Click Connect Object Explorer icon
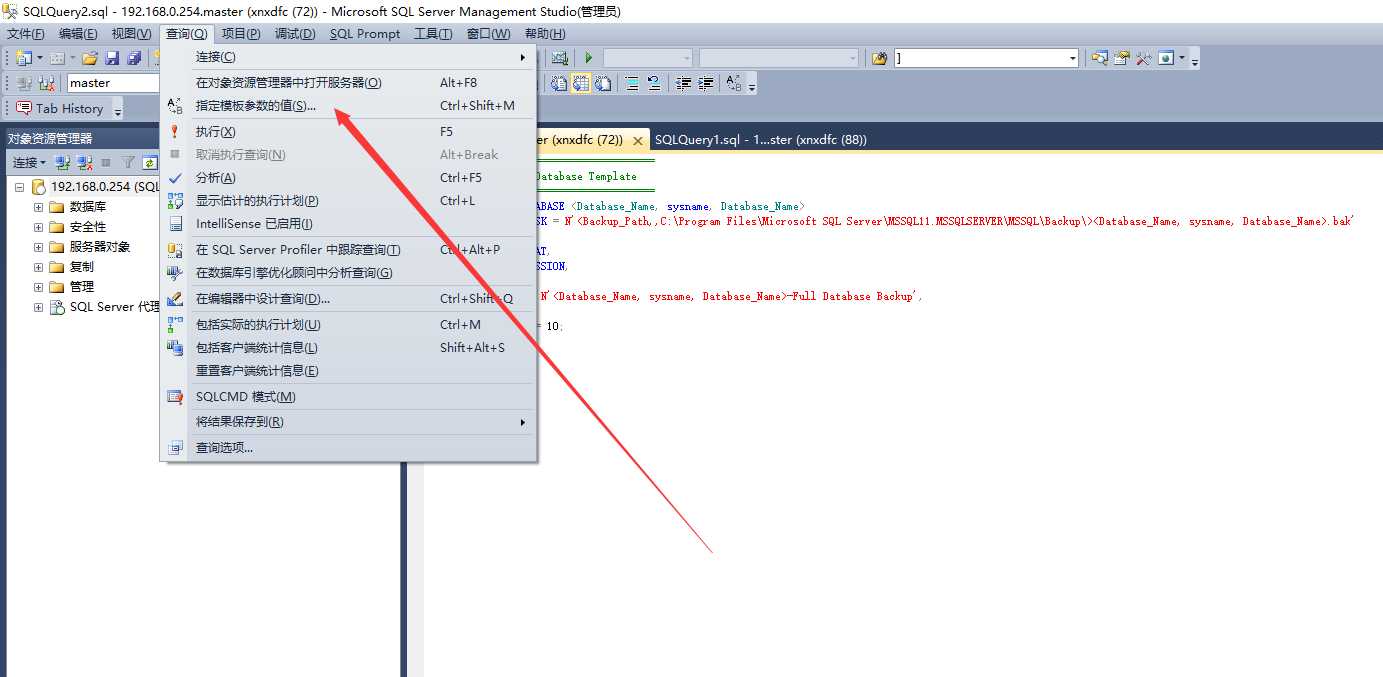This screenshot has height=677, width=1383. point(62,162)
